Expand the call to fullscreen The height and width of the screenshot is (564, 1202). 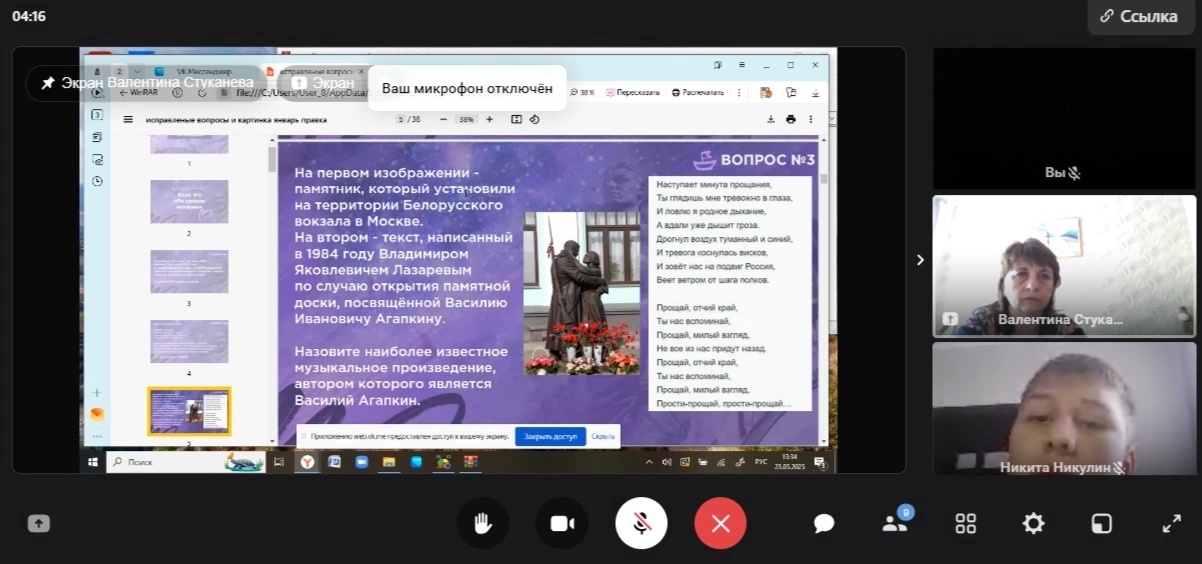pyautogui.click(x=1171, y=523)
